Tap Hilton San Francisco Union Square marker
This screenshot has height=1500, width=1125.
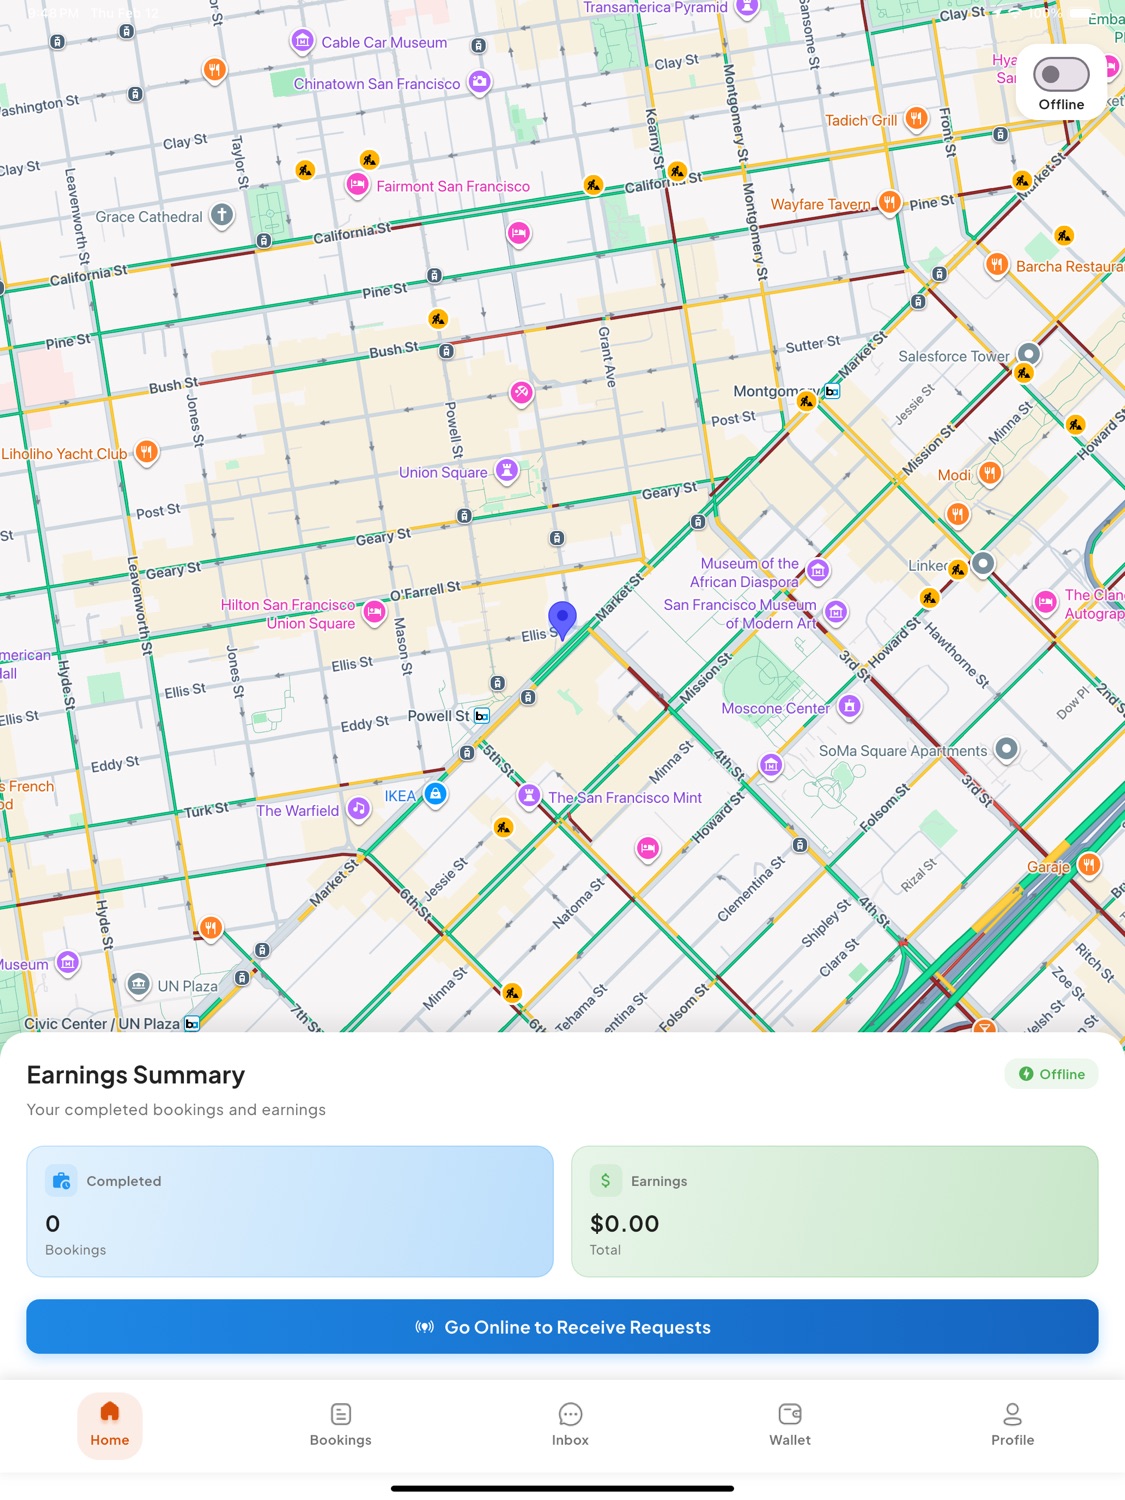click(374, 612)
